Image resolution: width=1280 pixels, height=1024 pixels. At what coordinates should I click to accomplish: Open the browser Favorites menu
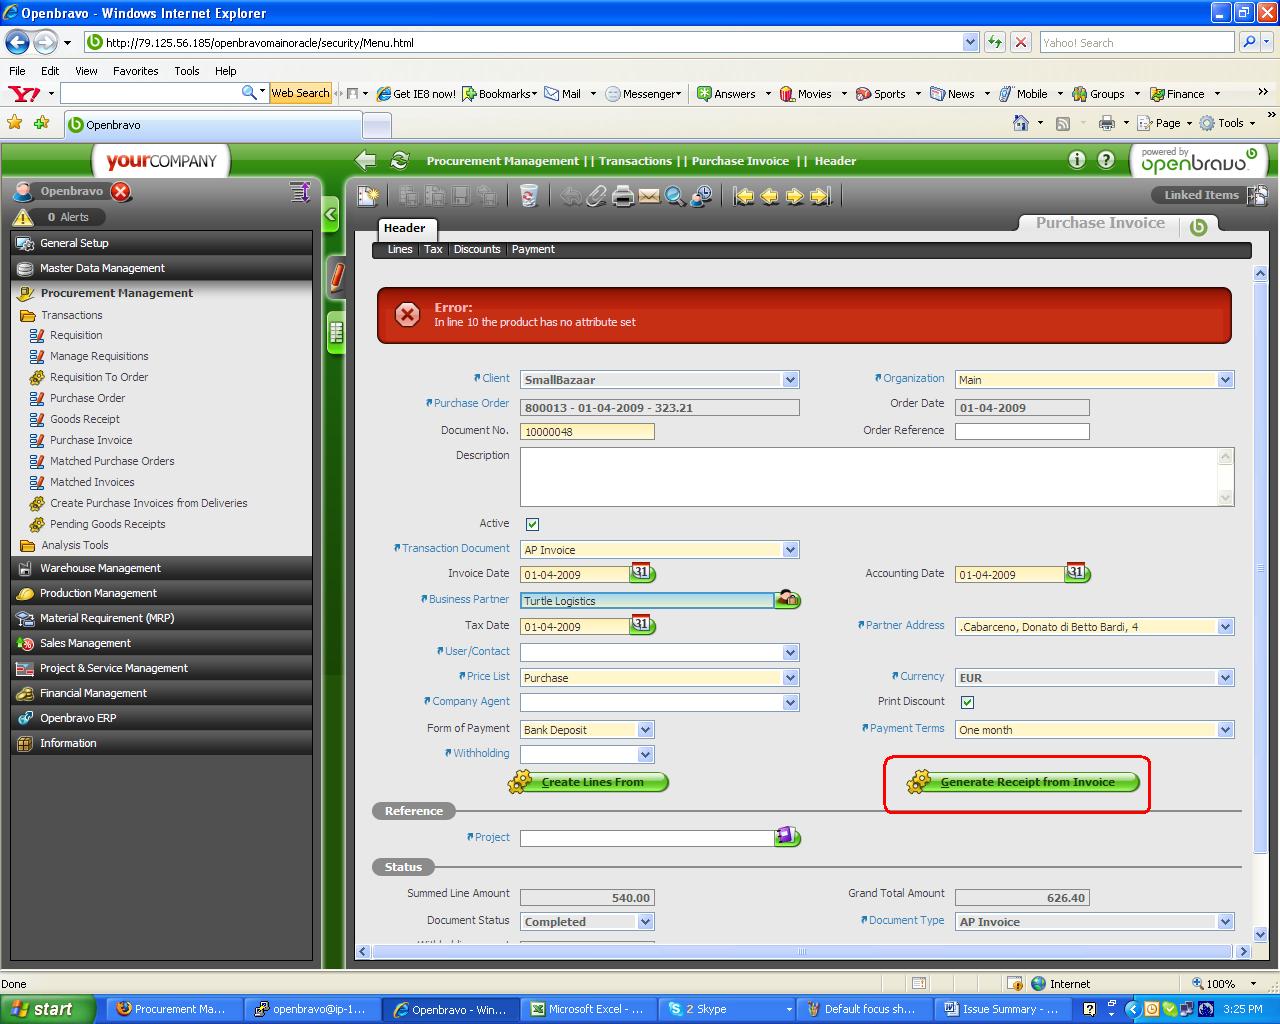(x=135, y=71)
